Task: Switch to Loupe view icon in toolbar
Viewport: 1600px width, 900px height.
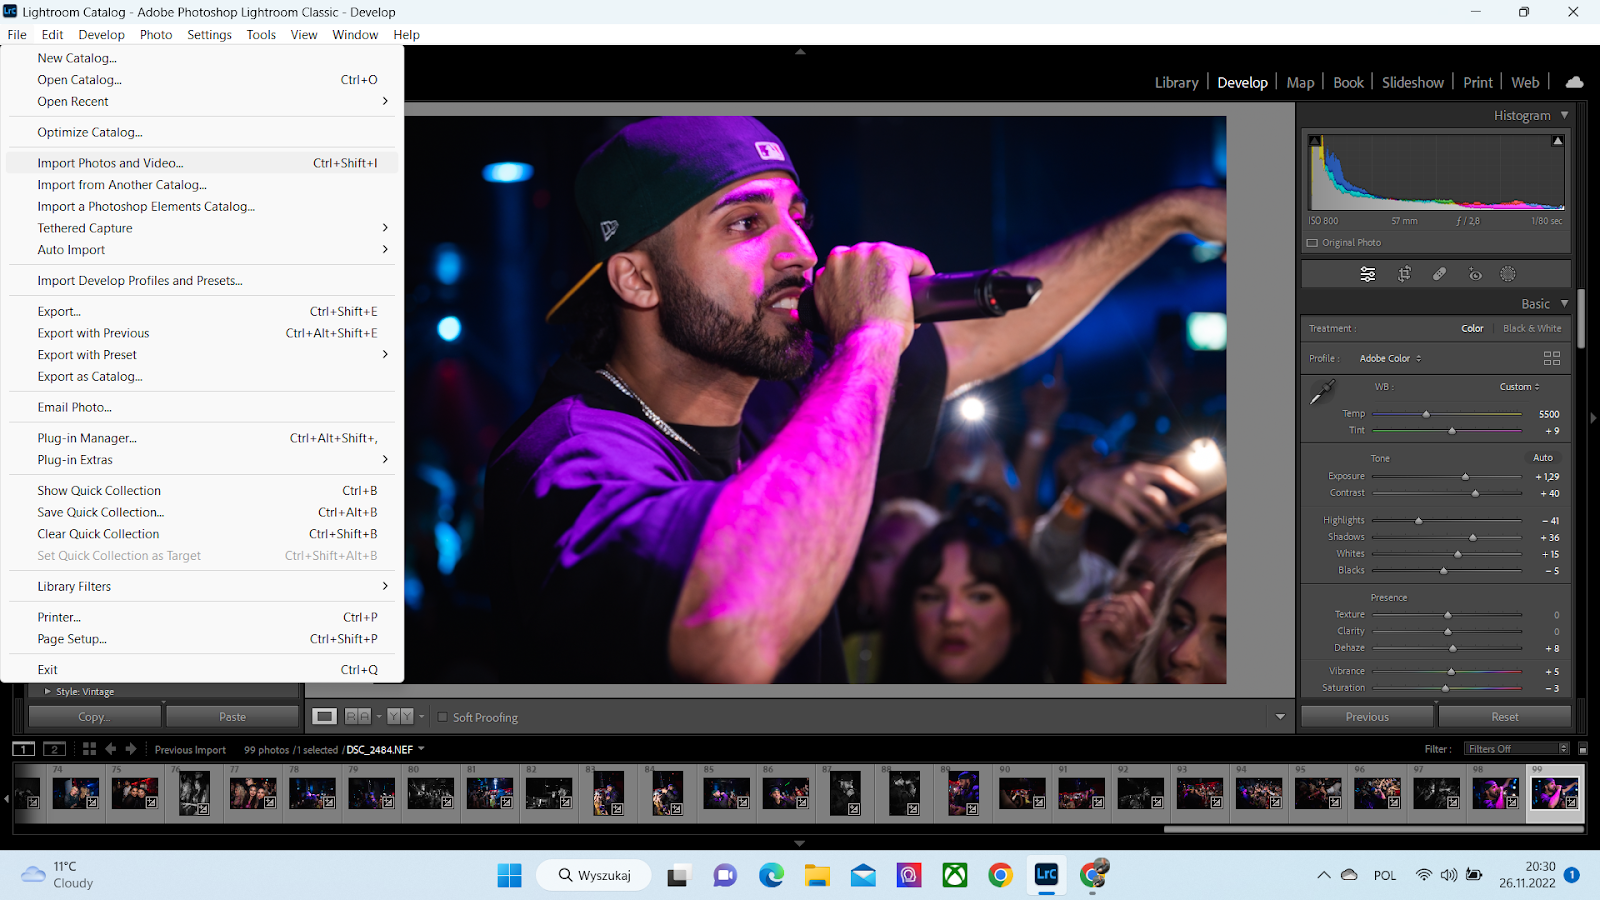Action: [x=324, y=716]
